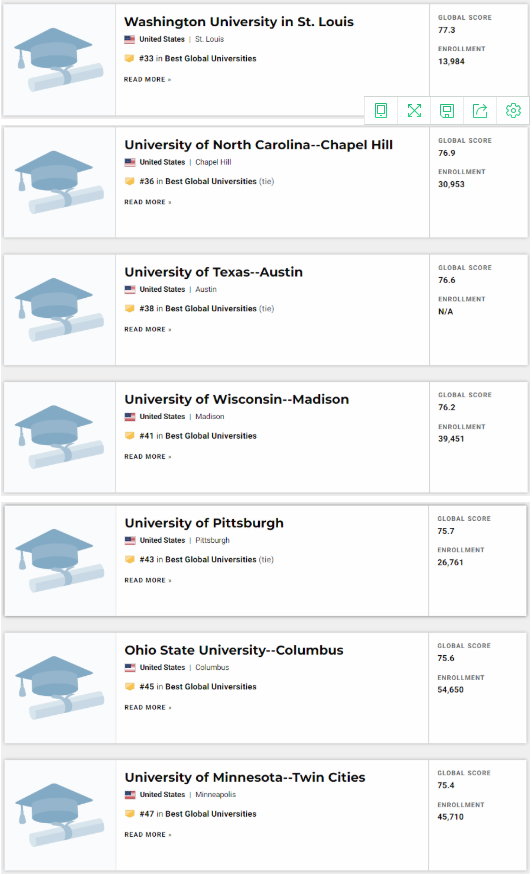Open Washington University in St. Louis title
The height and width of the screenshot is (875, 532).
pos(239,22)
